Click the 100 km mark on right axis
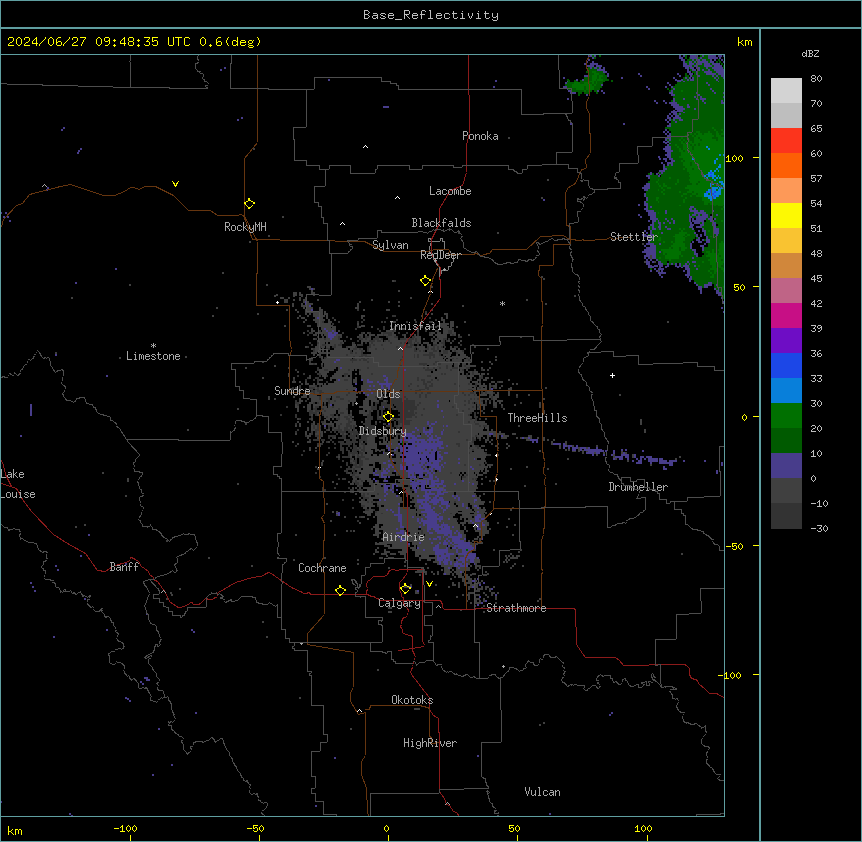Screen dimensions: 862x842 click(x=734, y=158)
